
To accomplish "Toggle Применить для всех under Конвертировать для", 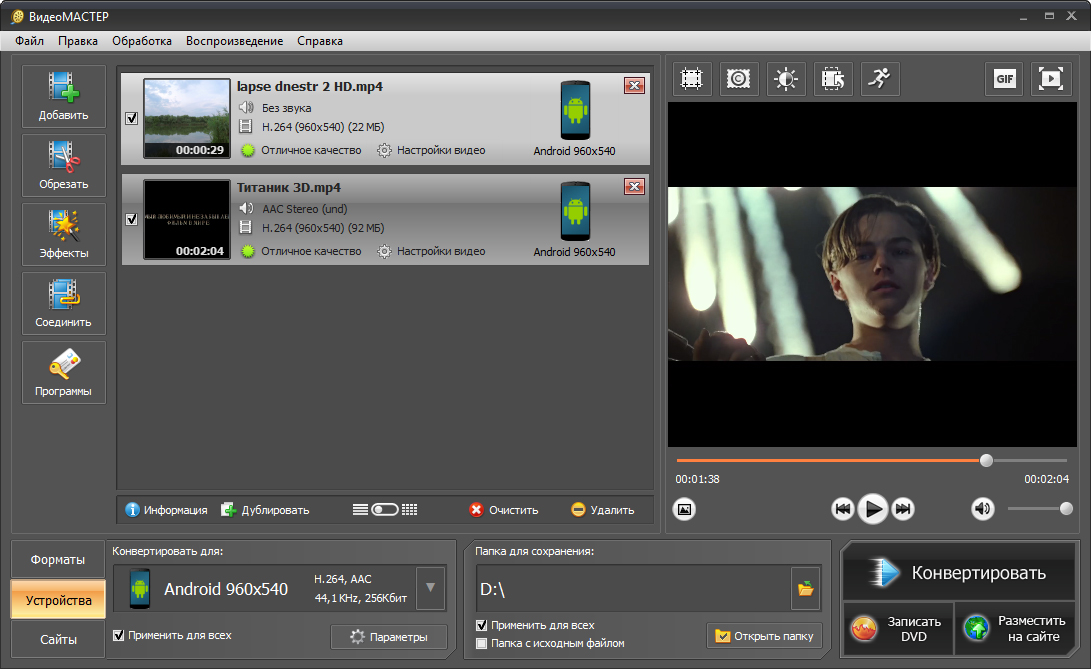I will [x=118, y=635].
